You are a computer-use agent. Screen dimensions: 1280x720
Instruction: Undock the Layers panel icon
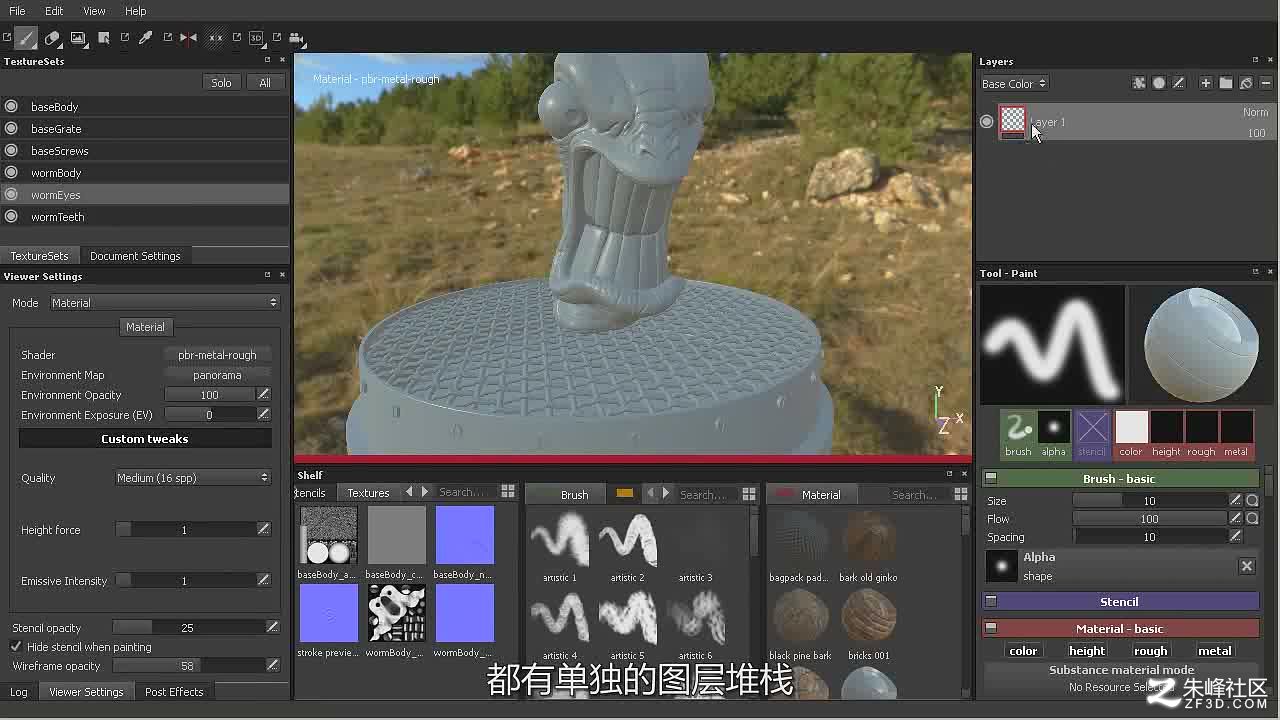(x=1255, y=60)
